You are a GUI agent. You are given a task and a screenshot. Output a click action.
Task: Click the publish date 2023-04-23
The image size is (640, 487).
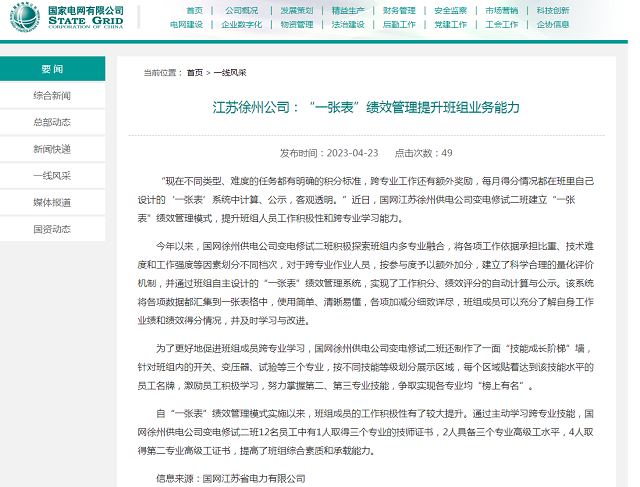coord(353,153)
